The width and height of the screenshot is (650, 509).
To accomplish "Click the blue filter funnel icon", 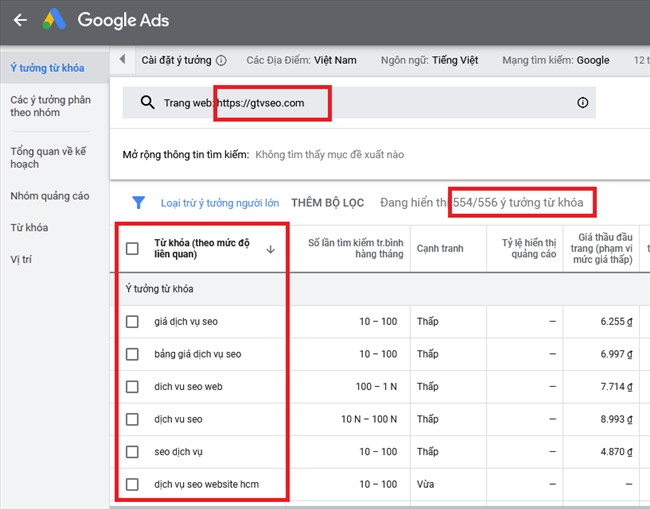I will tap(139, 203).
